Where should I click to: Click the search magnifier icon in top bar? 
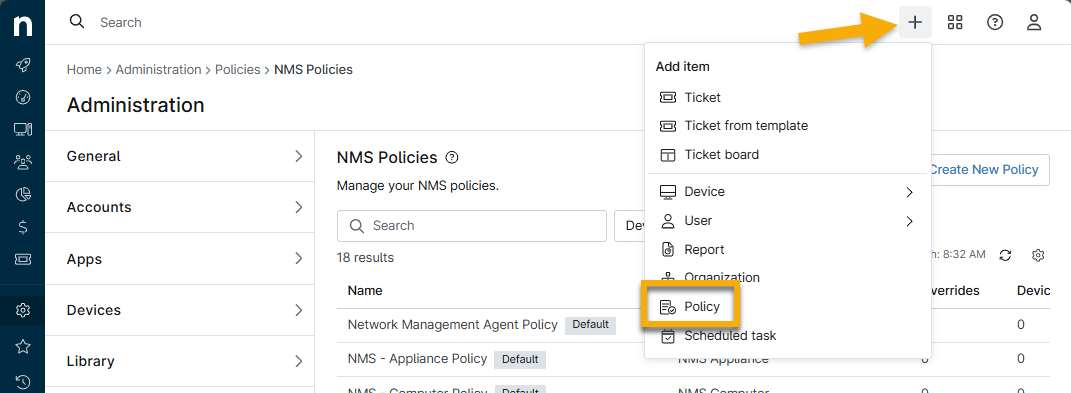pos(77,22)
